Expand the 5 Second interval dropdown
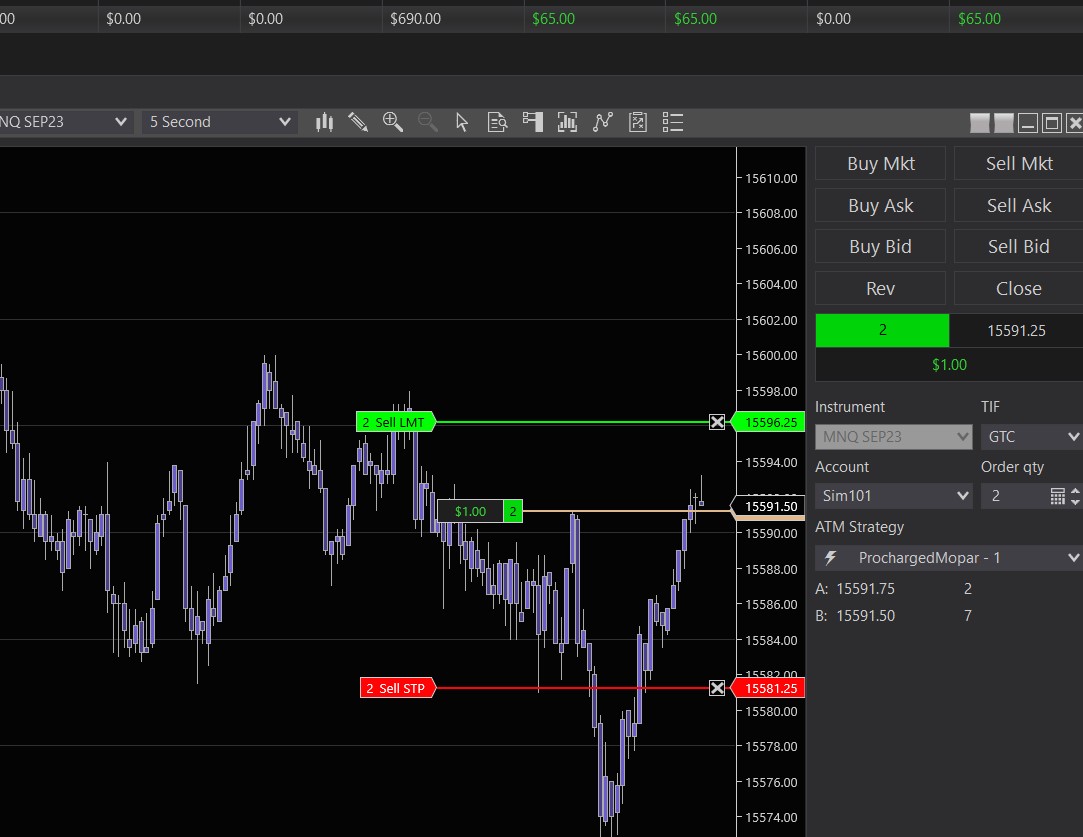This screenshot has height=837, width=1083. point(219,122)
